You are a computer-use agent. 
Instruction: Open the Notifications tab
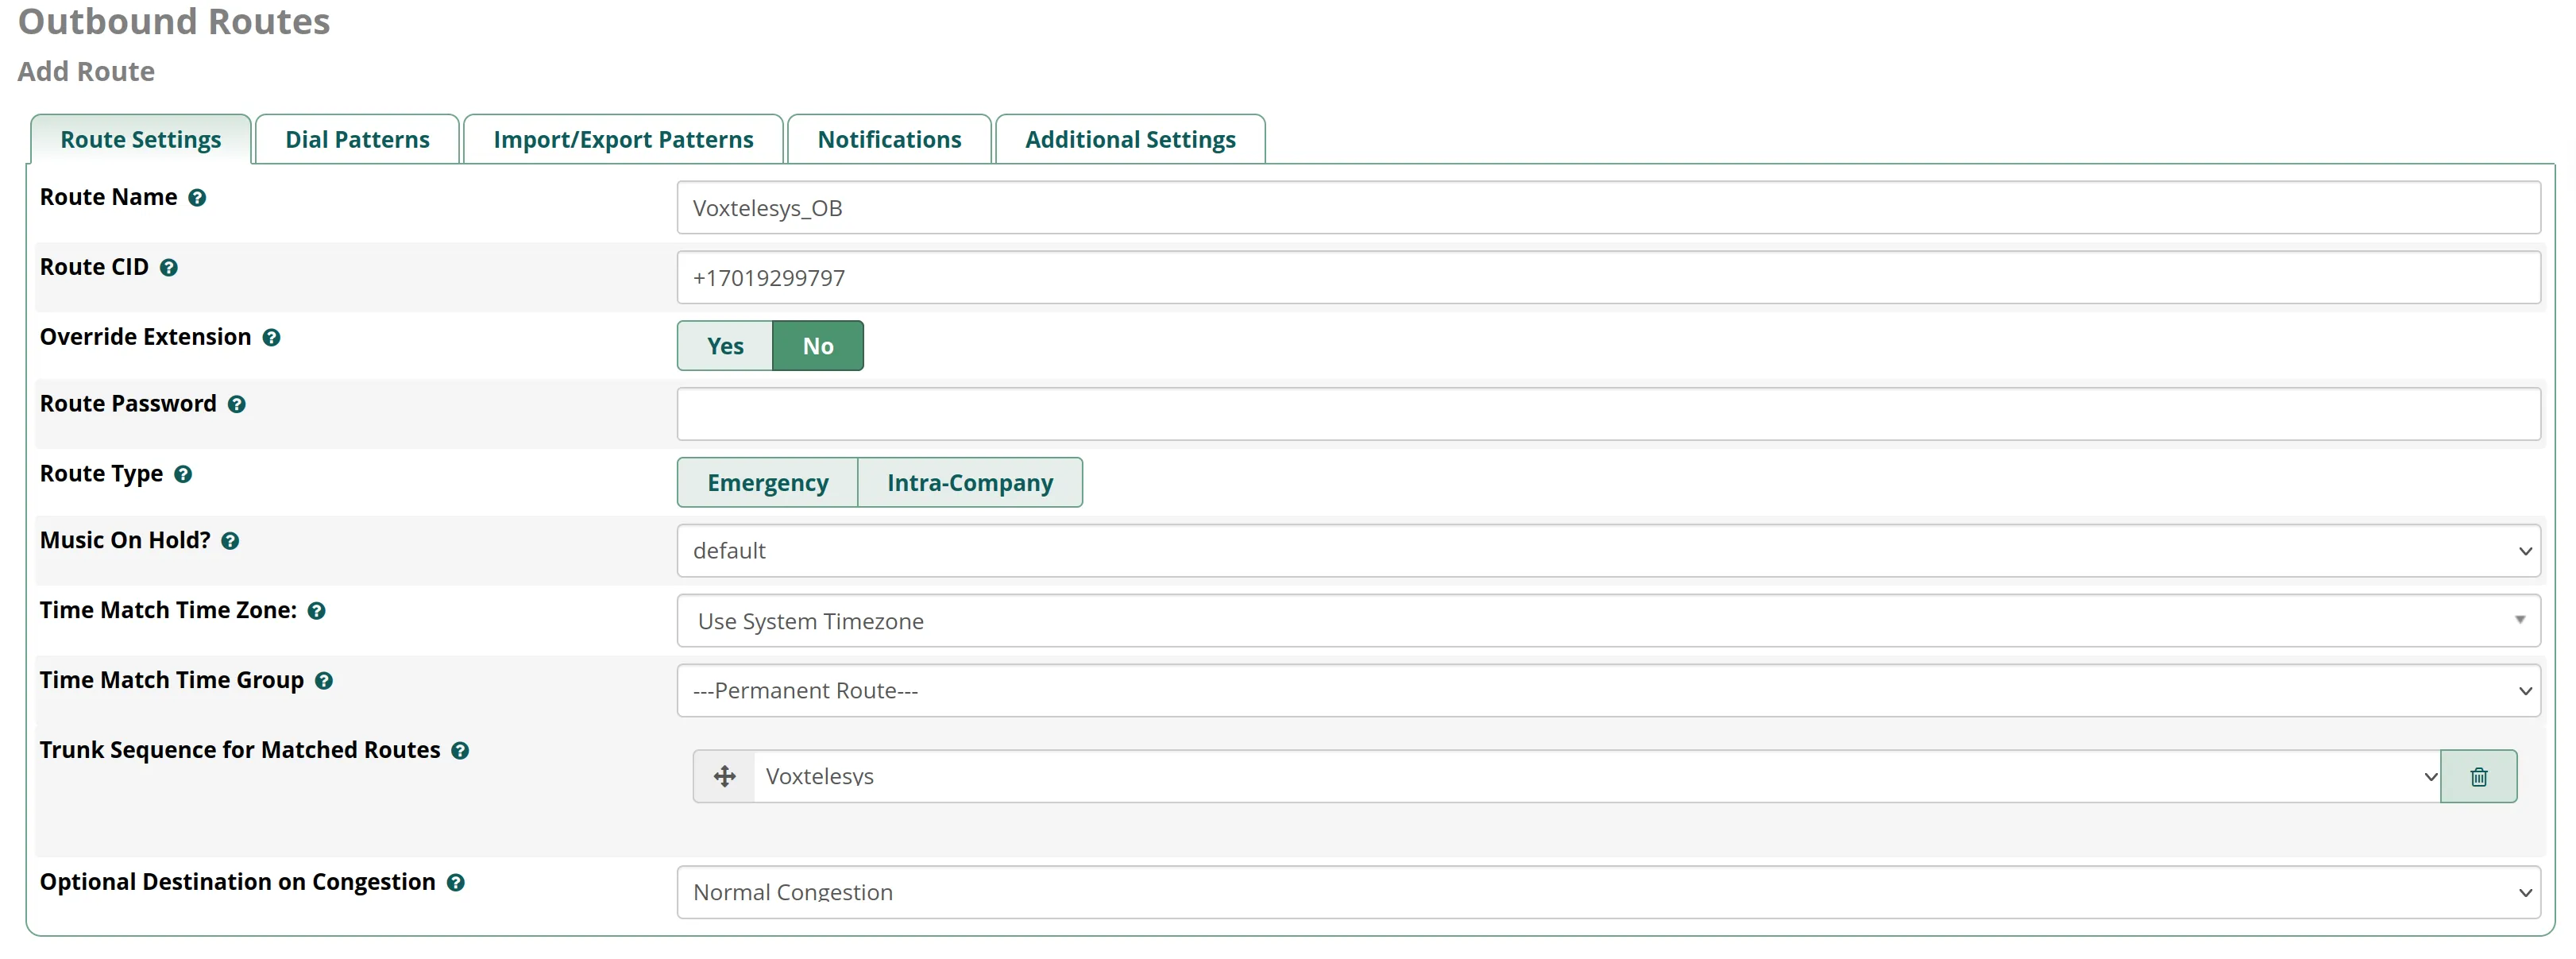point(888,139)
